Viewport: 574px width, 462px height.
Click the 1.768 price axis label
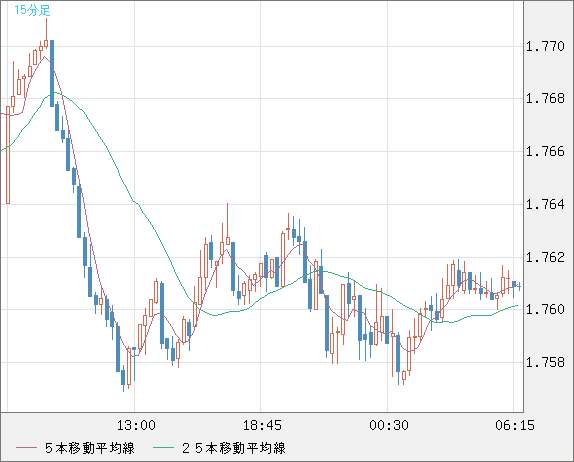pyautogui.click(x=545, y=98)
